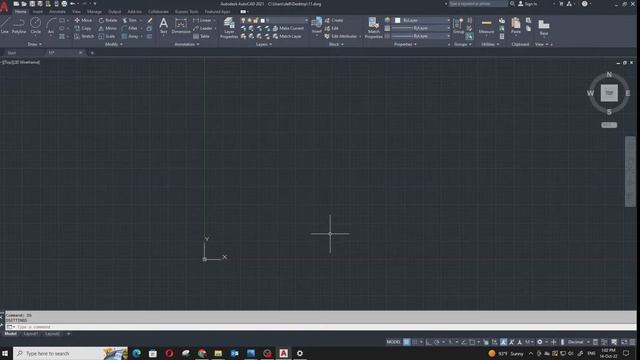Toggle the grid display in status bar
Image resolution: width=640 pixels, height=360 pixels.
(x=407, y=342)
